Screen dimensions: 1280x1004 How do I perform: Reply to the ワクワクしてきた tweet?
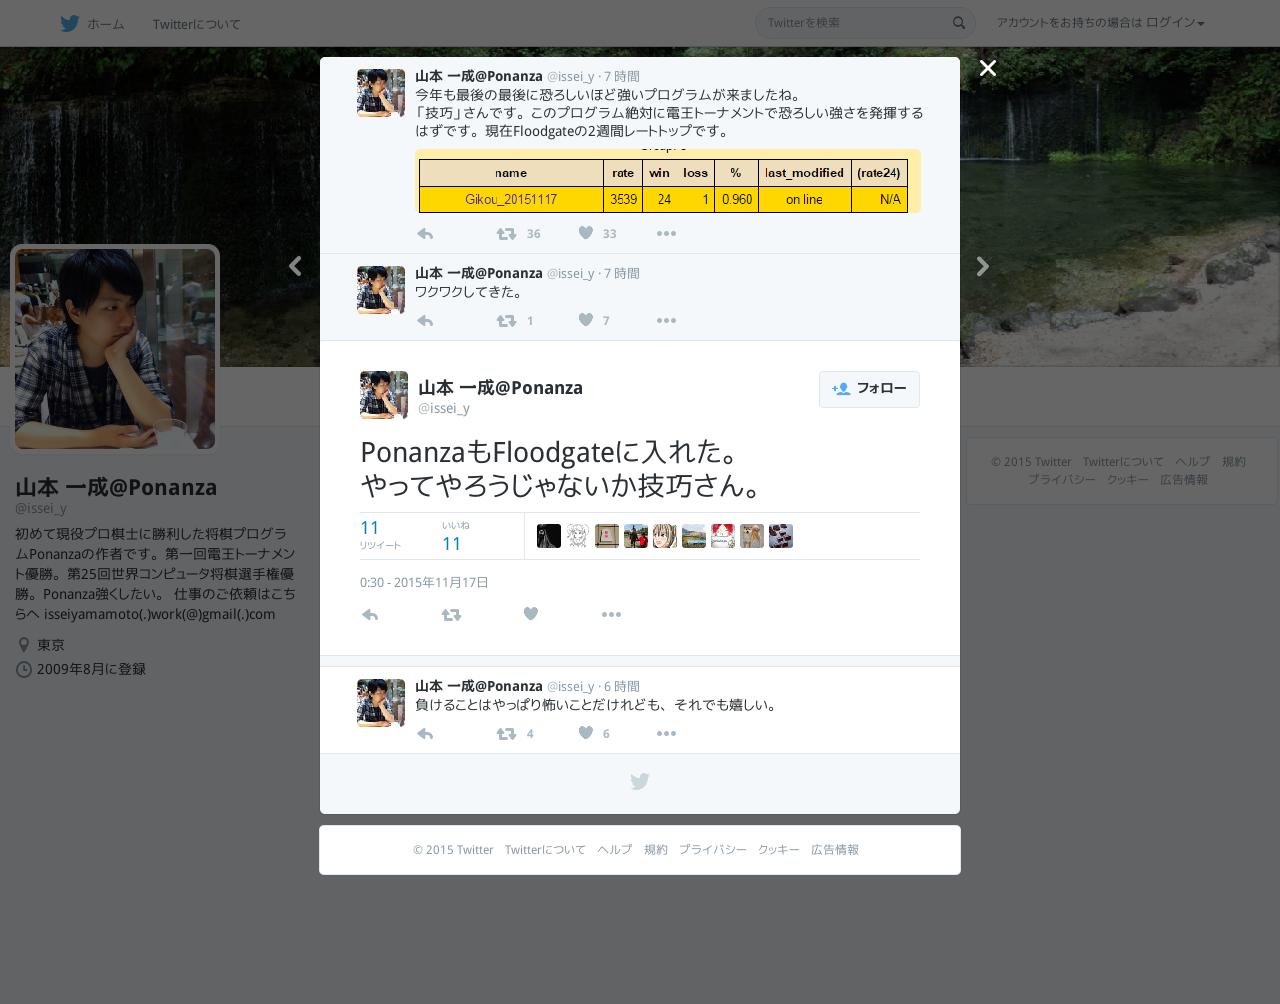click(425, 321)
